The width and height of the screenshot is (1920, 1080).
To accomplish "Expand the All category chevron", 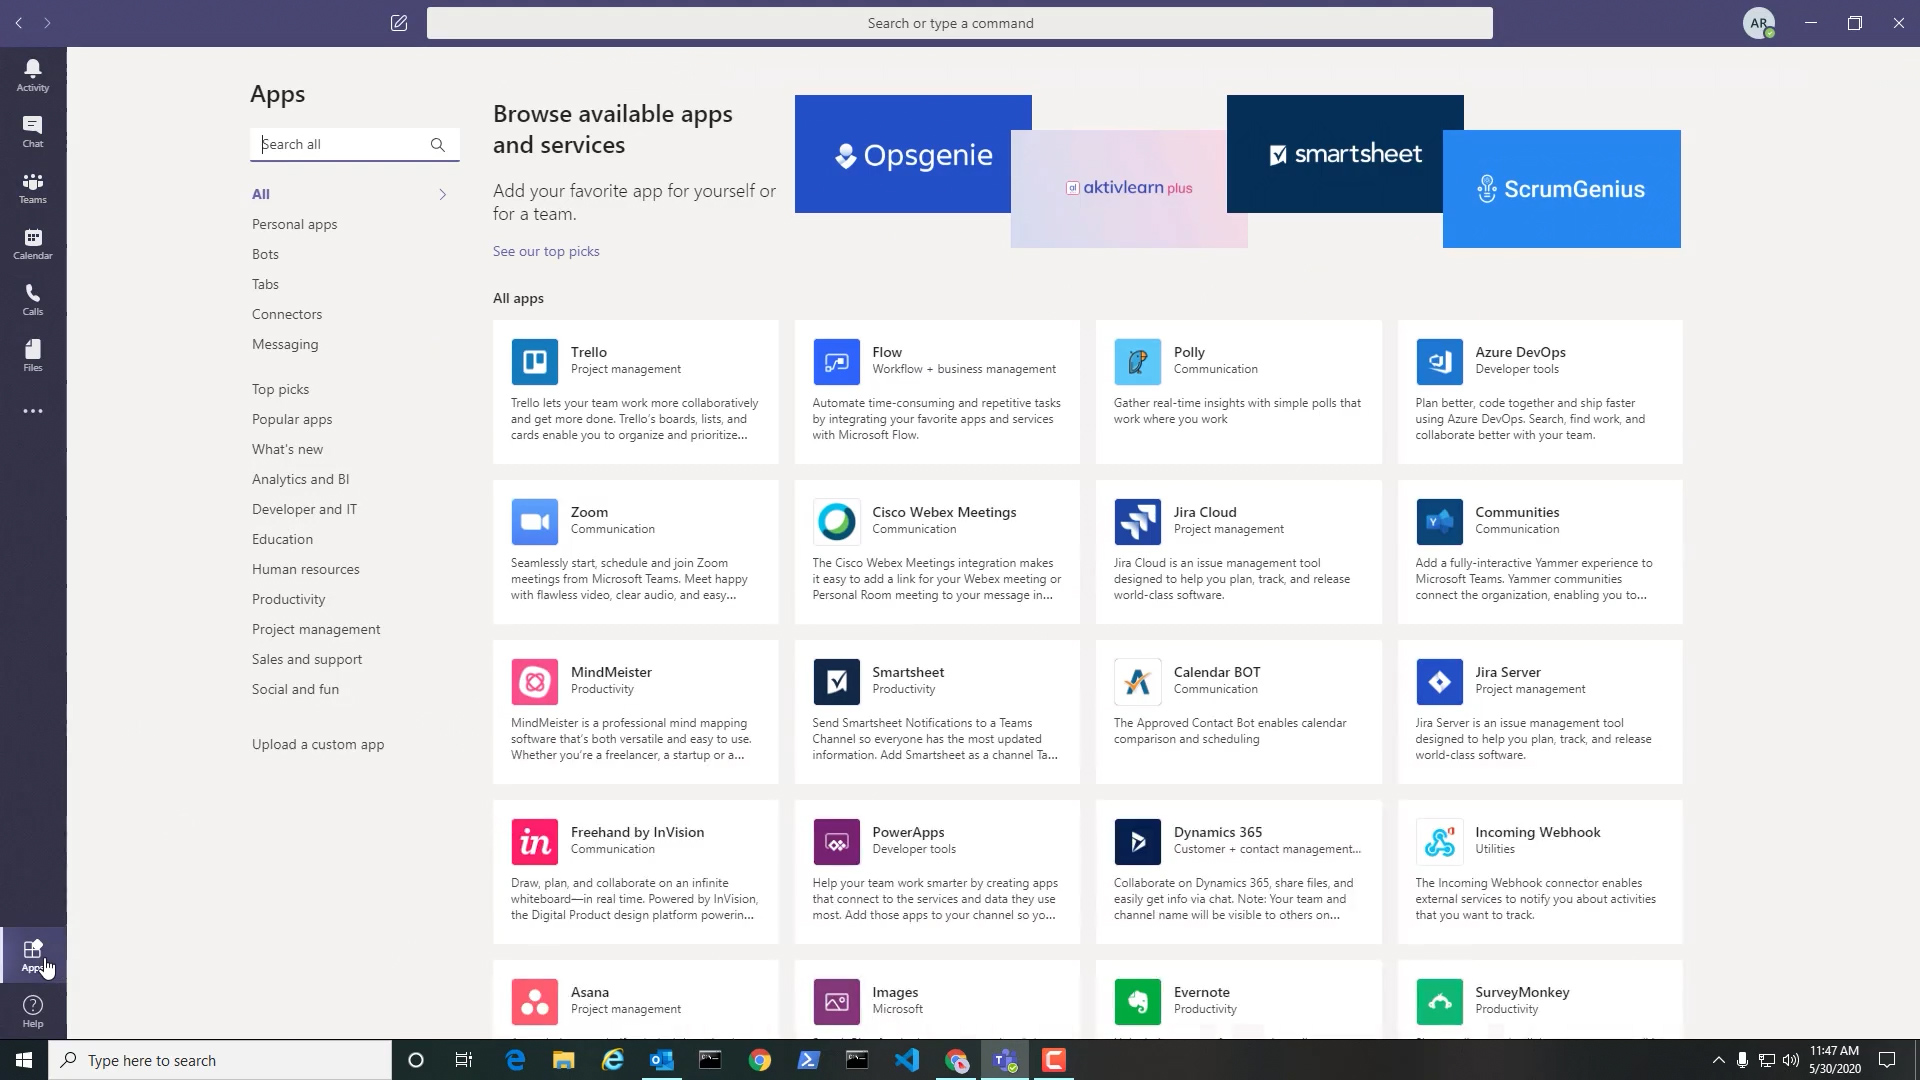I will pyautogui.click(x=443, y=194).
